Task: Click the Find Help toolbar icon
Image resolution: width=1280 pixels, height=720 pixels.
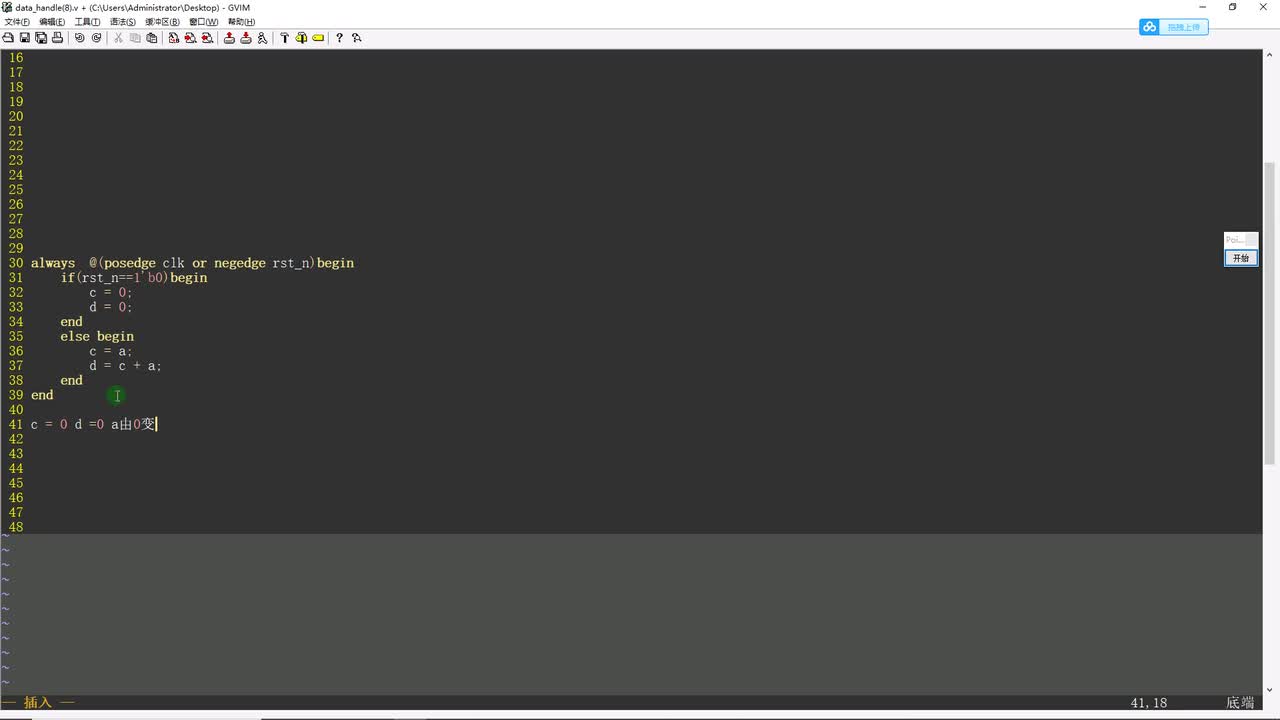Action: [356, 38]
